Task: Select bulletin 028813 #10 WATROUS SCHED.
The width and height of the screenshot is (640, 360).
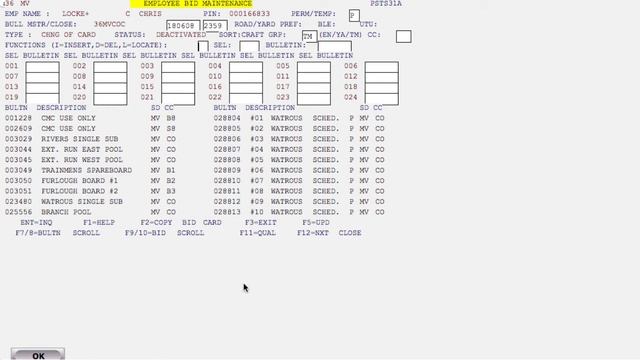Action: [x=299, y=212]
